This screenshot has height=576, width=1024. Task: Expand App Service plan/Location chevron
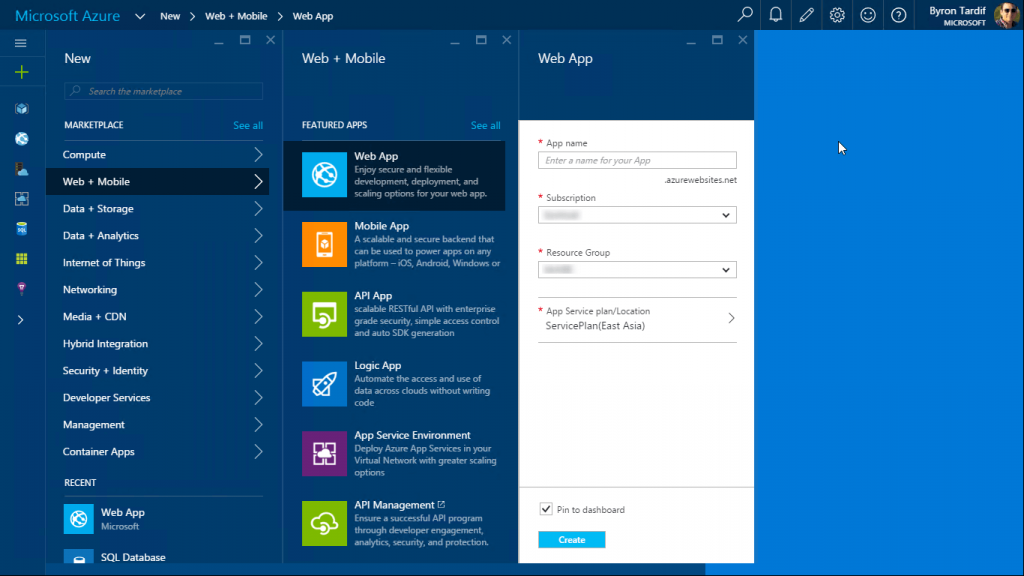point(731,318)
